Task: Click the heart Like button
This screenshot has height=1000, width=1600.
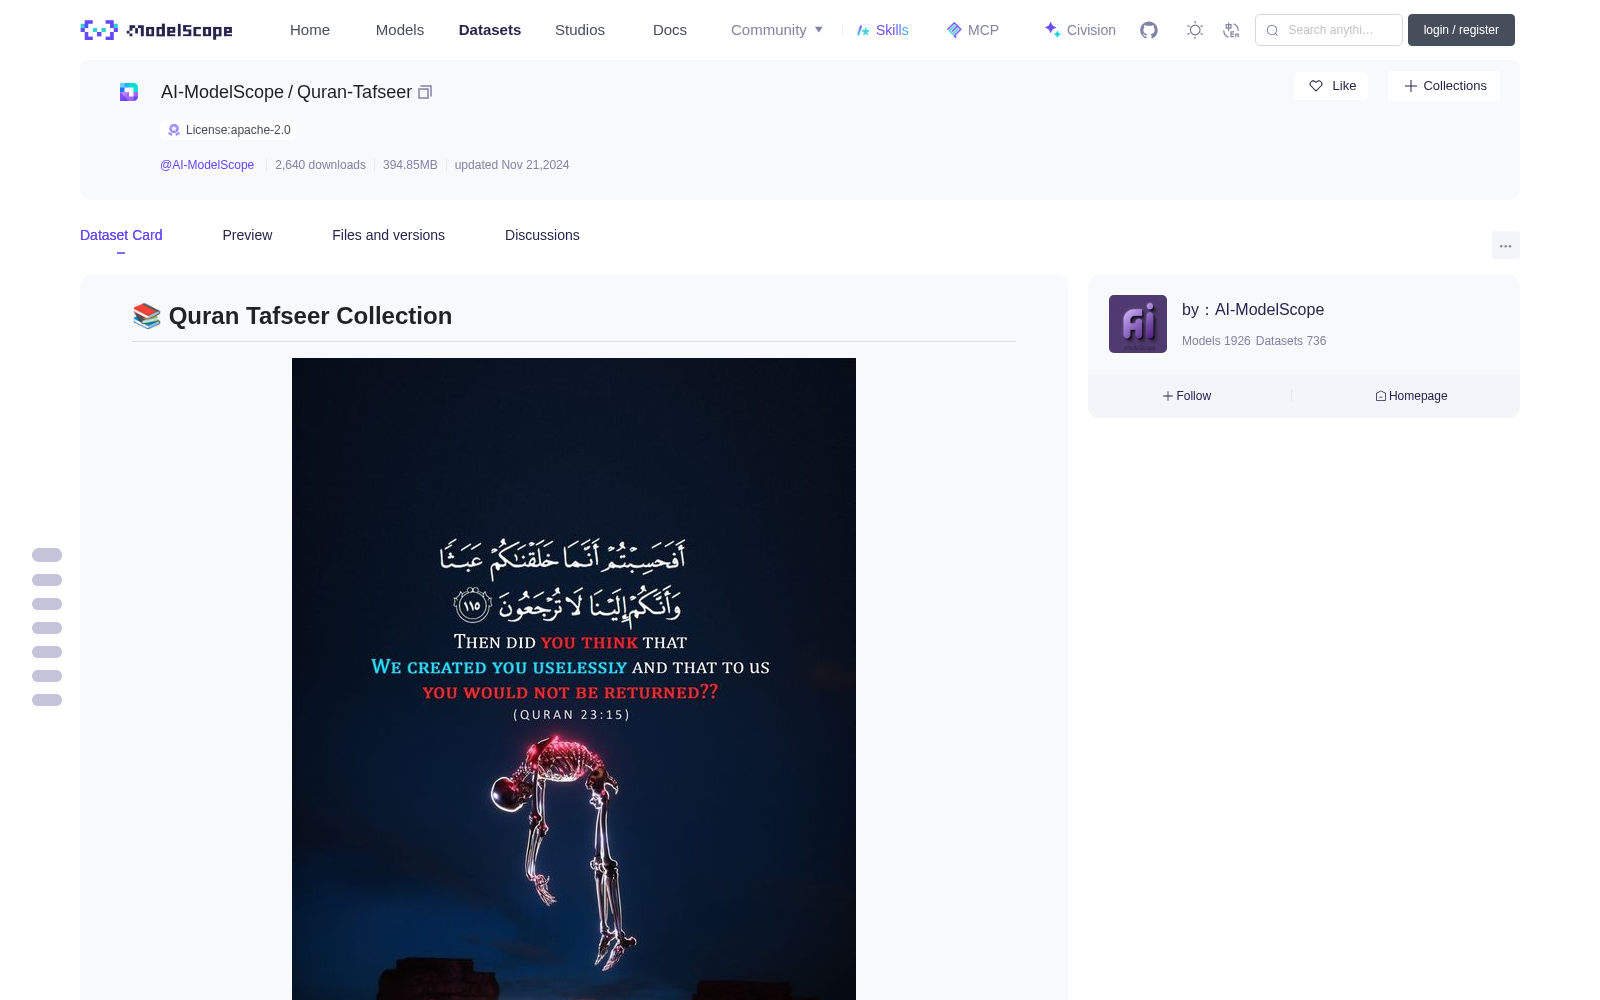Action: pos(1331,86)
